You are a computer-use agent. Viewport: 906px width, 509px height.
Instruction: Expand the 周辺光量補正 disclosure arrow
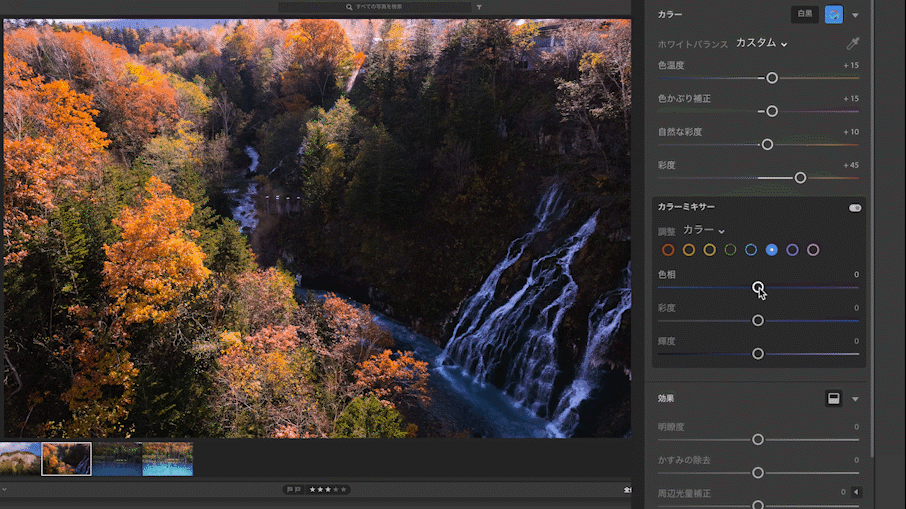tap(856, 492)
